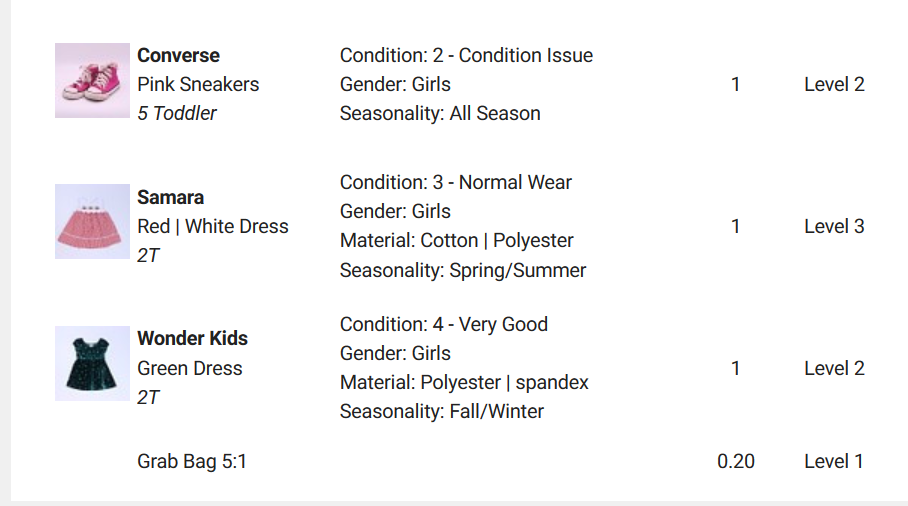Click the Grab Bag 5:1 row label

pos(192,461)
